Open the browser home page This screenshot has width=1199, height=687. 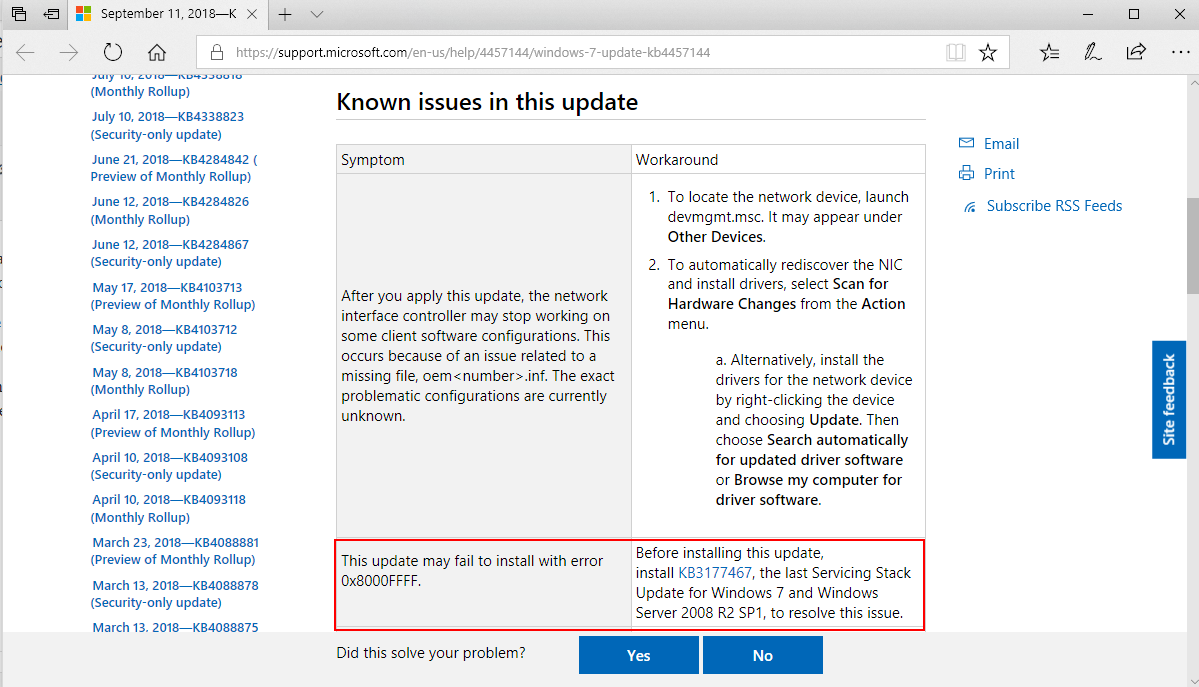point(157,52)
